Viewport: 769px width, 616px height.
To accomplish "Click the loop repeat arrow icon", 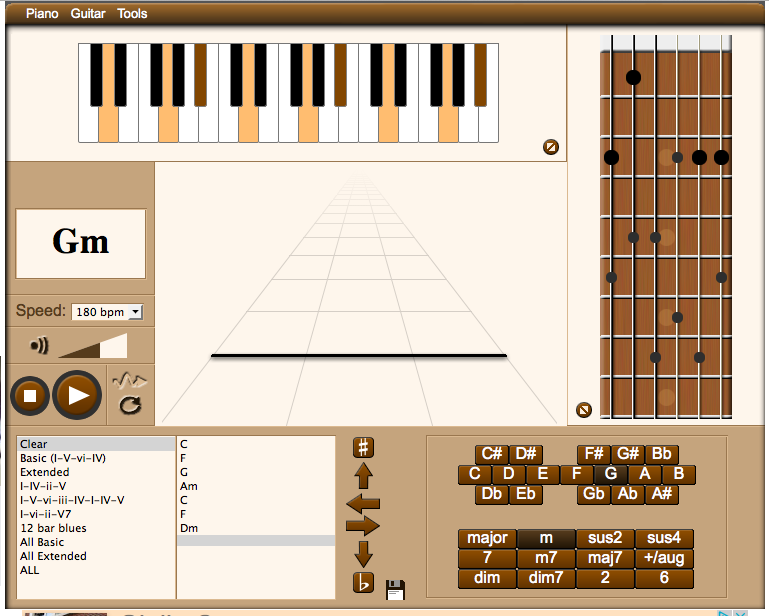I will 129,405.
